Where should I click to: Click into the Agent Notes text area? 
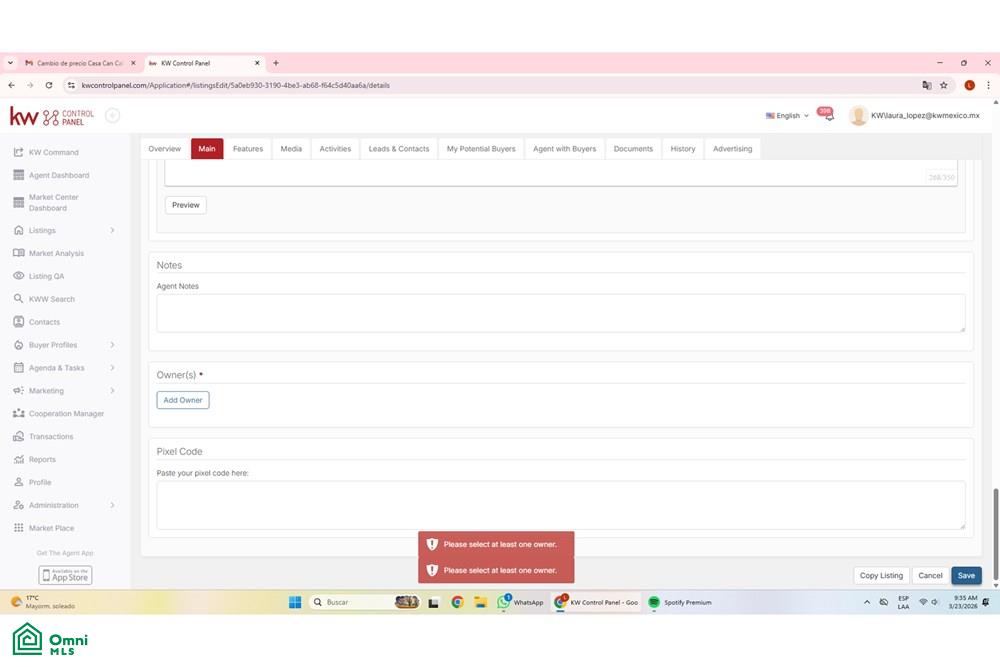561,313
